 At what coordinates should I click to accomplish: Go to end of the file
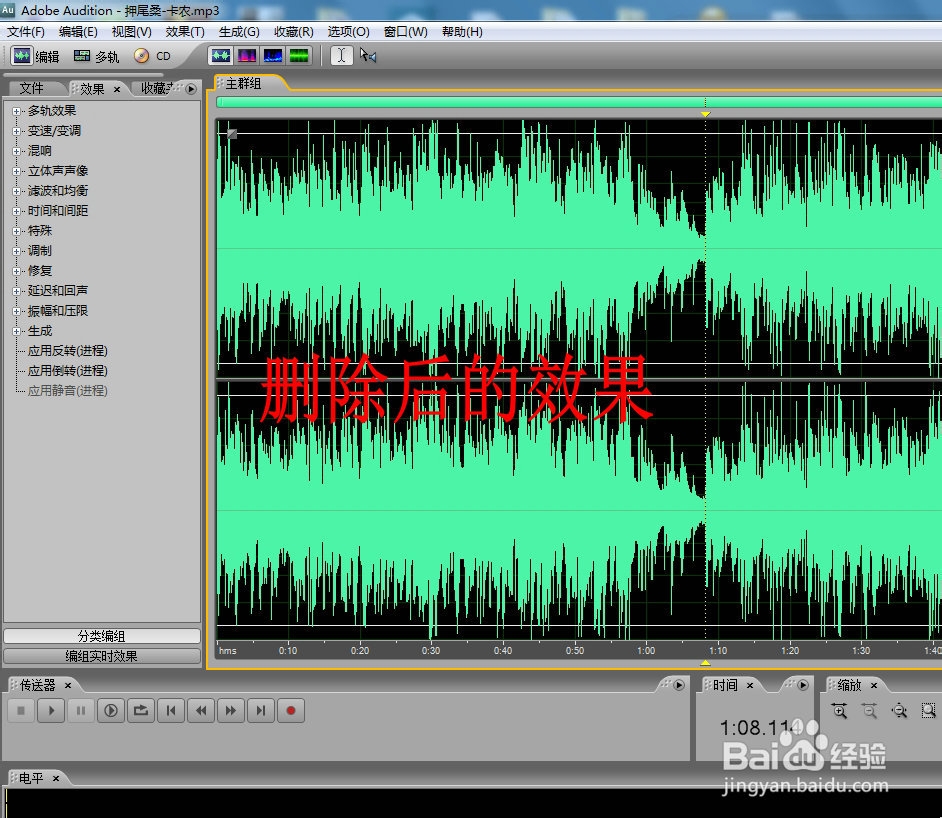tap(261, 710)
